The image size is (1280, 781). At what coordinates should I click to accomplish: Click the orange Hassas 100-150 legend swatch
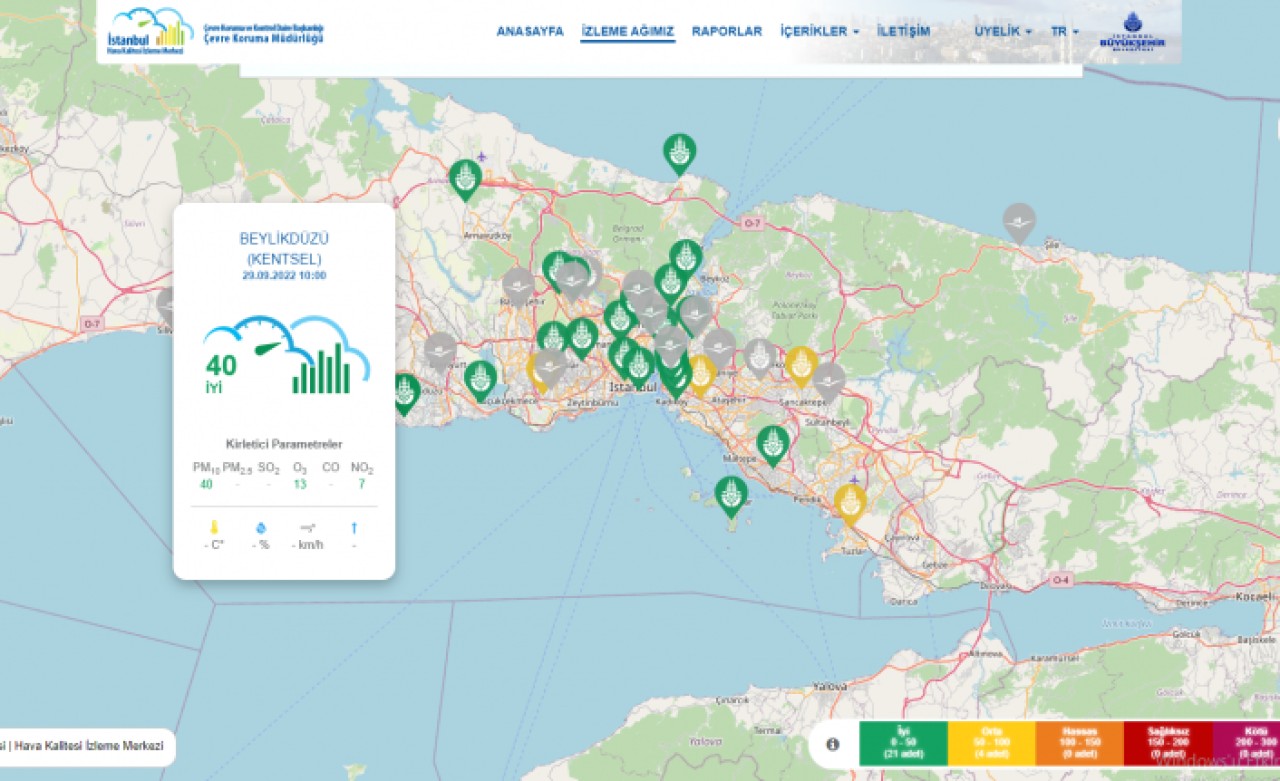pos(1079,744)
